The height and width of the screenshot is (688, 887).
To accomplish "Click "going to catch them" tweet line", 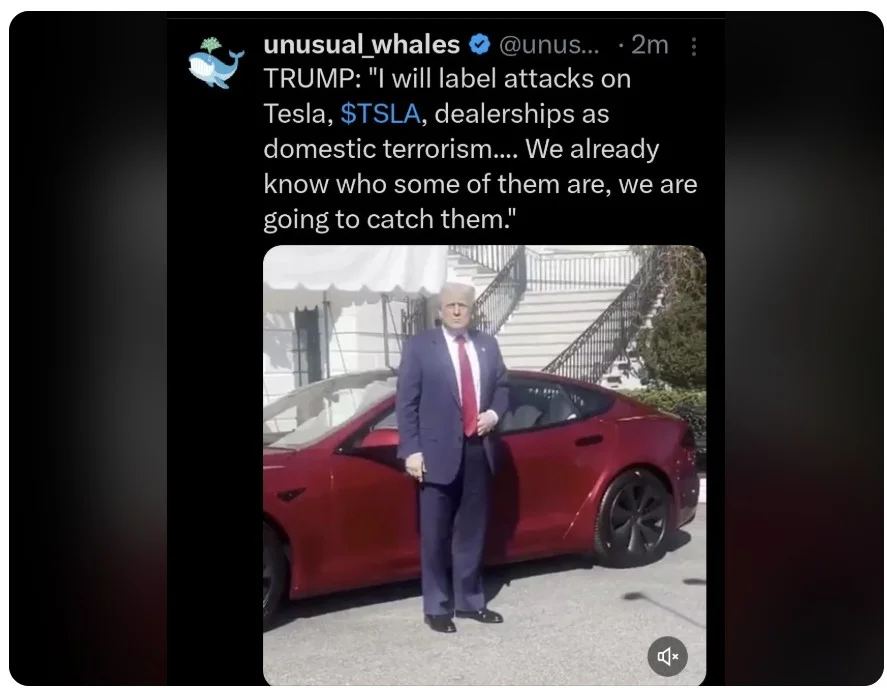I will coord(390,220).
